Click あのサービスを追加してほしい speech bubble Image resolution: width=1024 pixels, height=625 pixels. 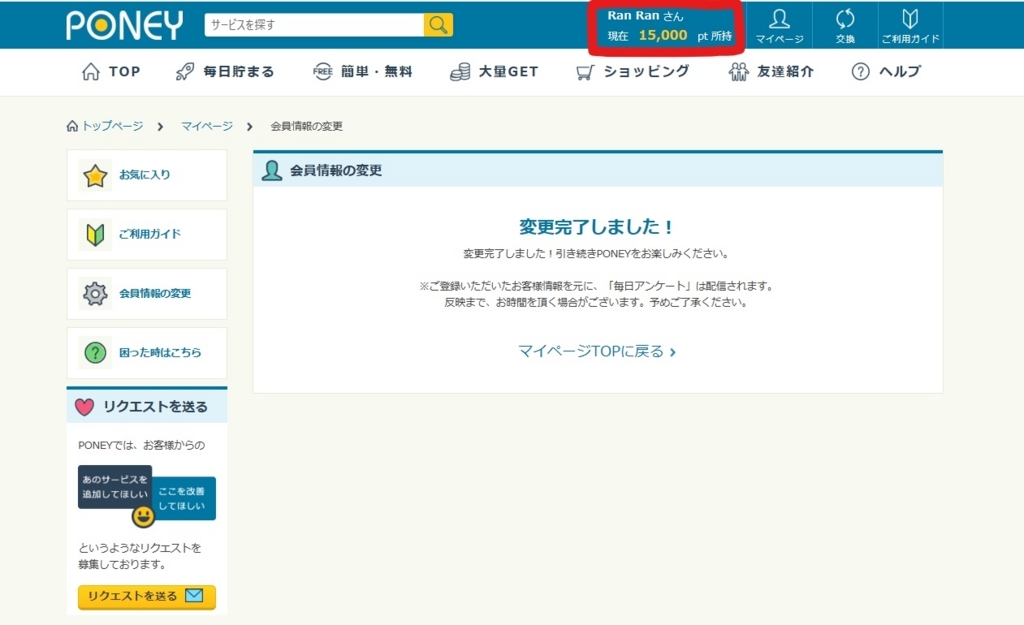[x=115, y=487]
